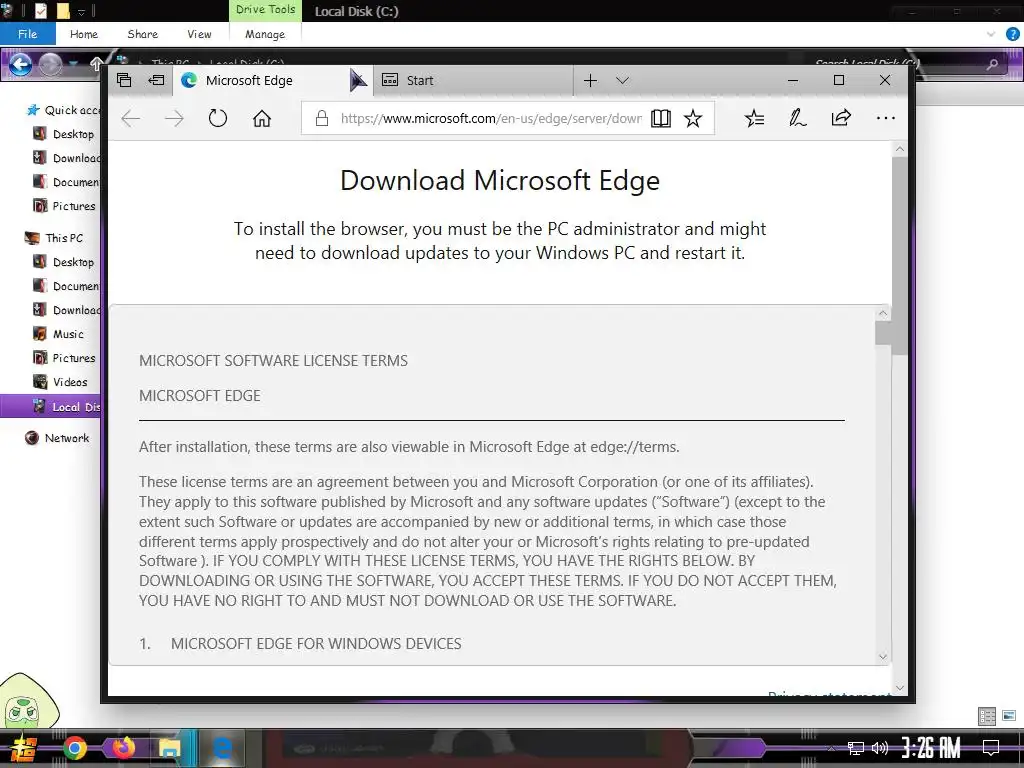The width and height of the screenshot is (1024, 768).
Task: Click the Edge tabs-set-aside icon
Action: pyautogui.click(x=124, y=80)
